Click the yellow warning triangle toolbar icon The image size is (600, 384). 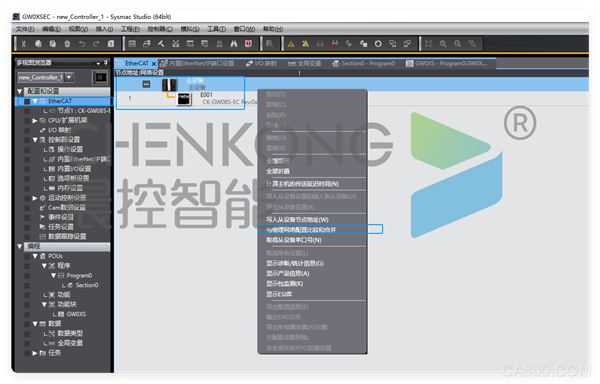point(291,44)
